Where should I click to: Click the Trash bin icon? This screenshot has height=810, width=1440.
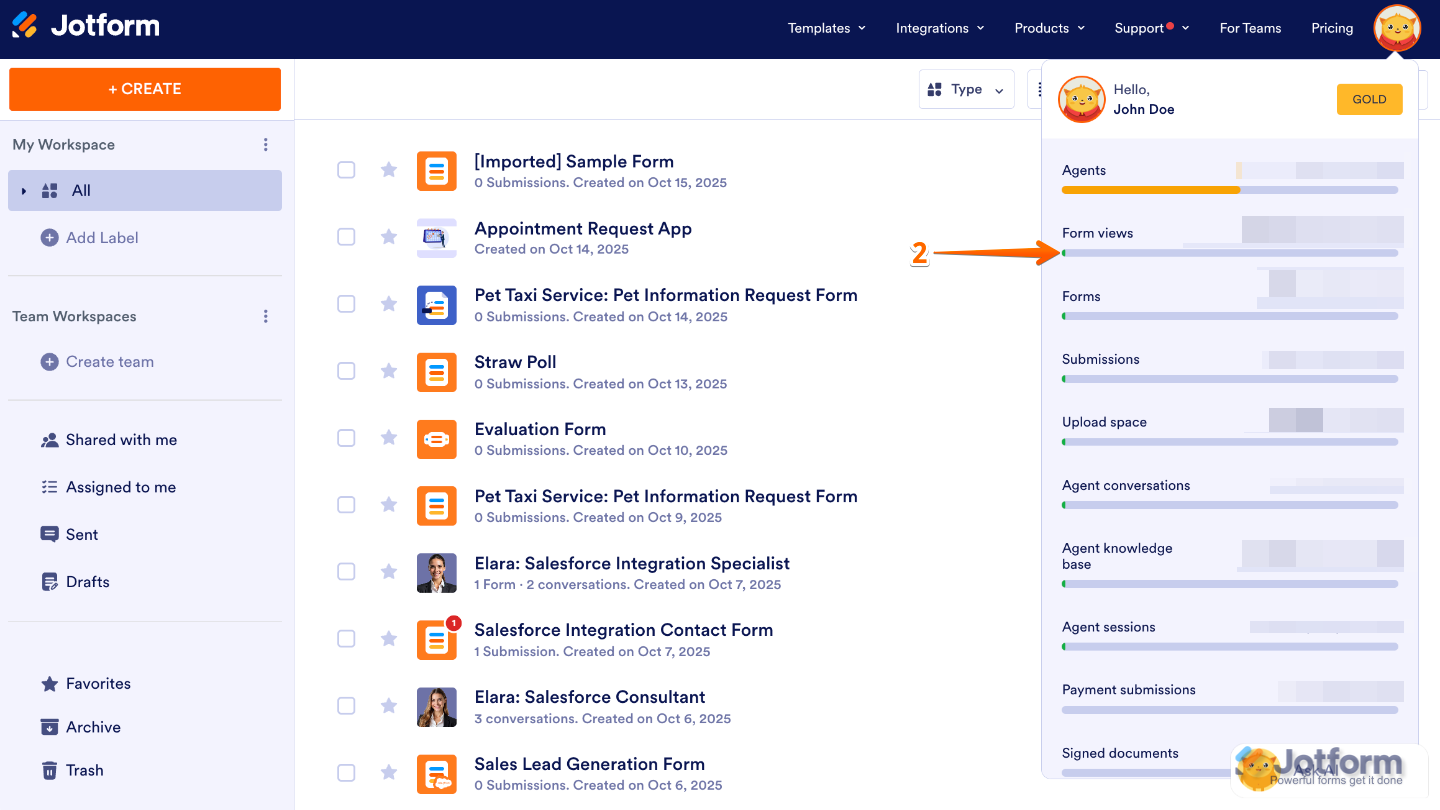[x=49, y=770]
